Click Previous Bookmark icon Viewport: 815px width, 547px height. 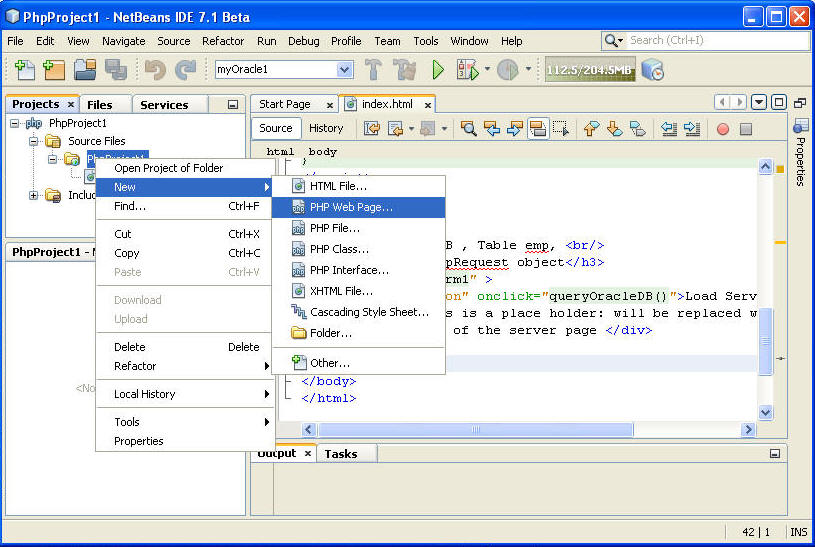point(591,128)
